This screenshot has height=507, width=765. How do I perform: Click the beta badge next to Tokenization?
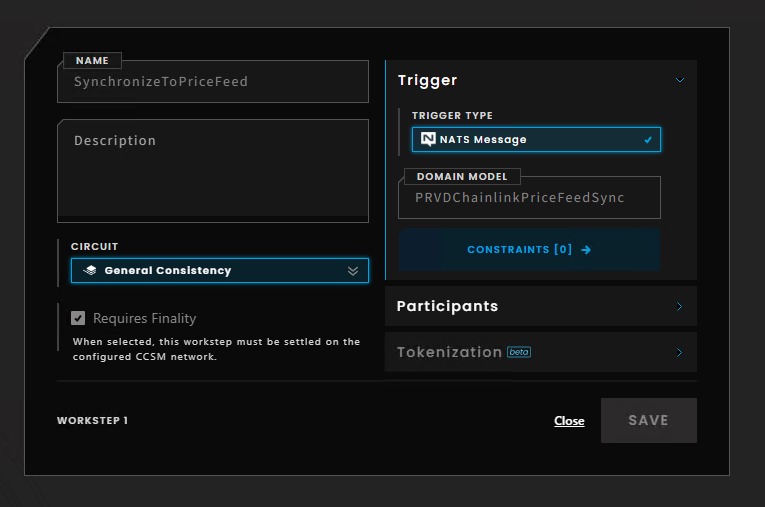(519, 352)
